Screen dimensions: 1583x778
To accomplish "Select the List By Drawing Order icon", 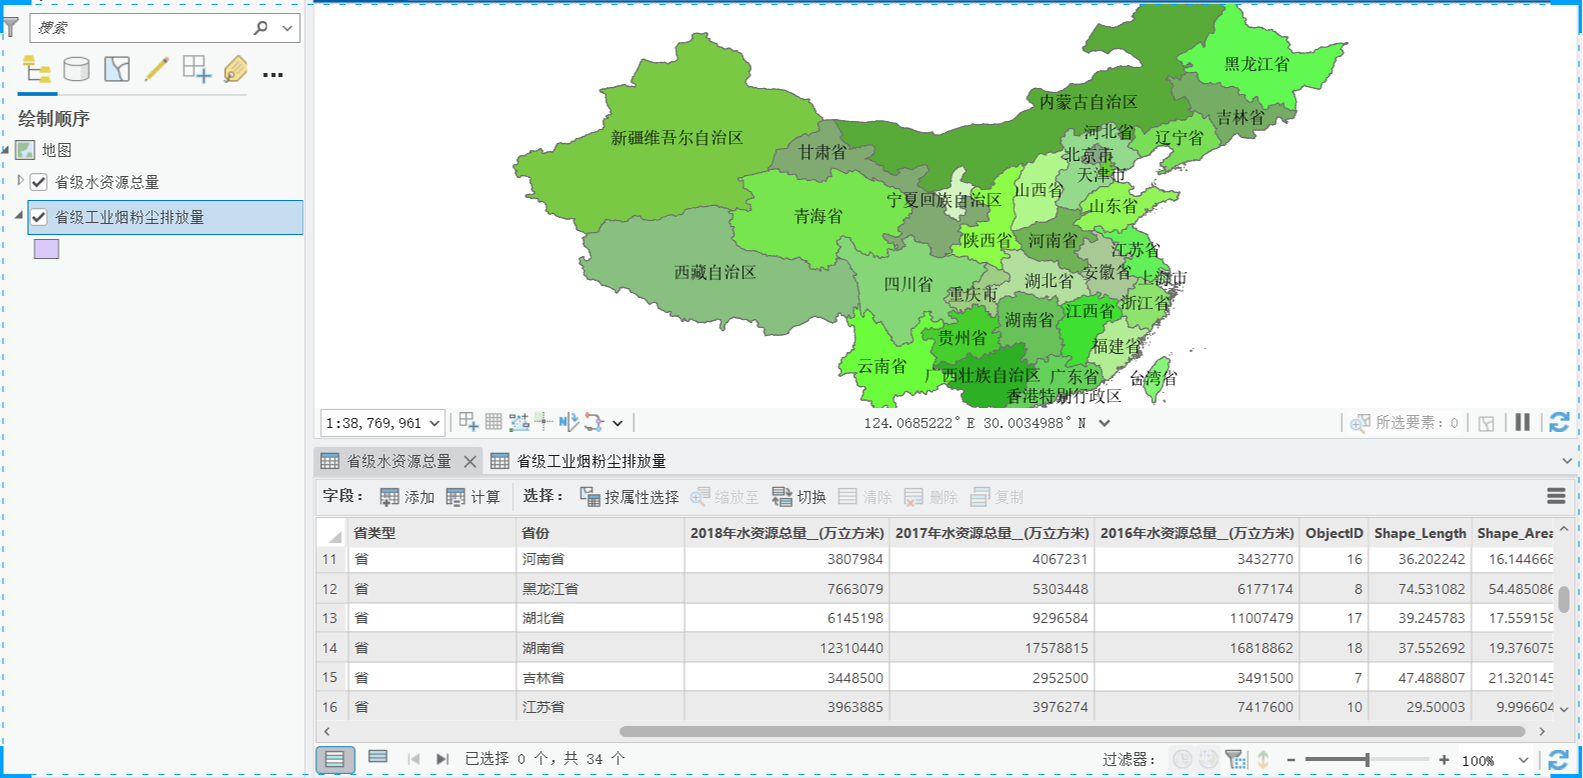I will 37,70.
